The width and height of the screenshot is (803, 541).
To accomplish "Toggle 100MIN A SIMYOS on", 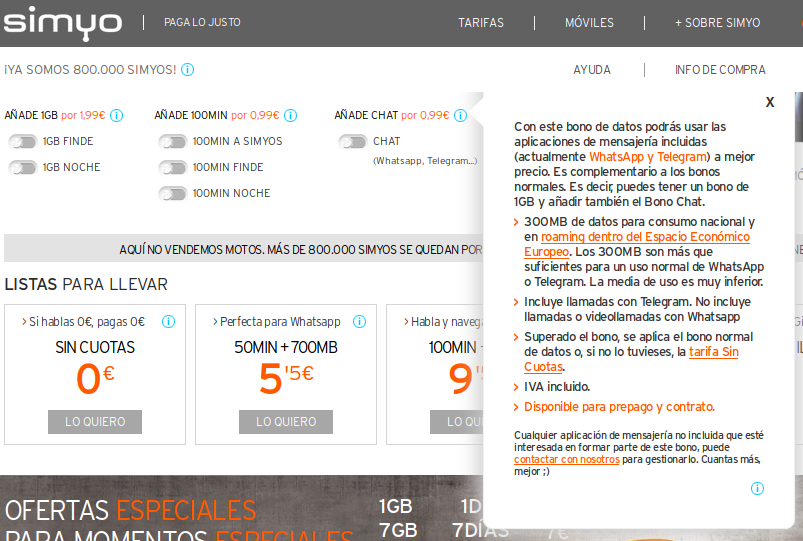I will [x=173, y=141].
